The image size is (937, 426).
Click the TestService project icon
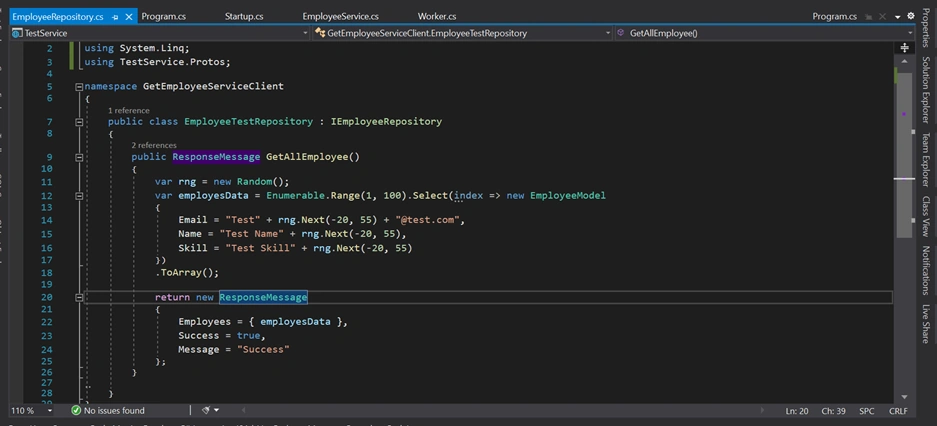[16, 33]
